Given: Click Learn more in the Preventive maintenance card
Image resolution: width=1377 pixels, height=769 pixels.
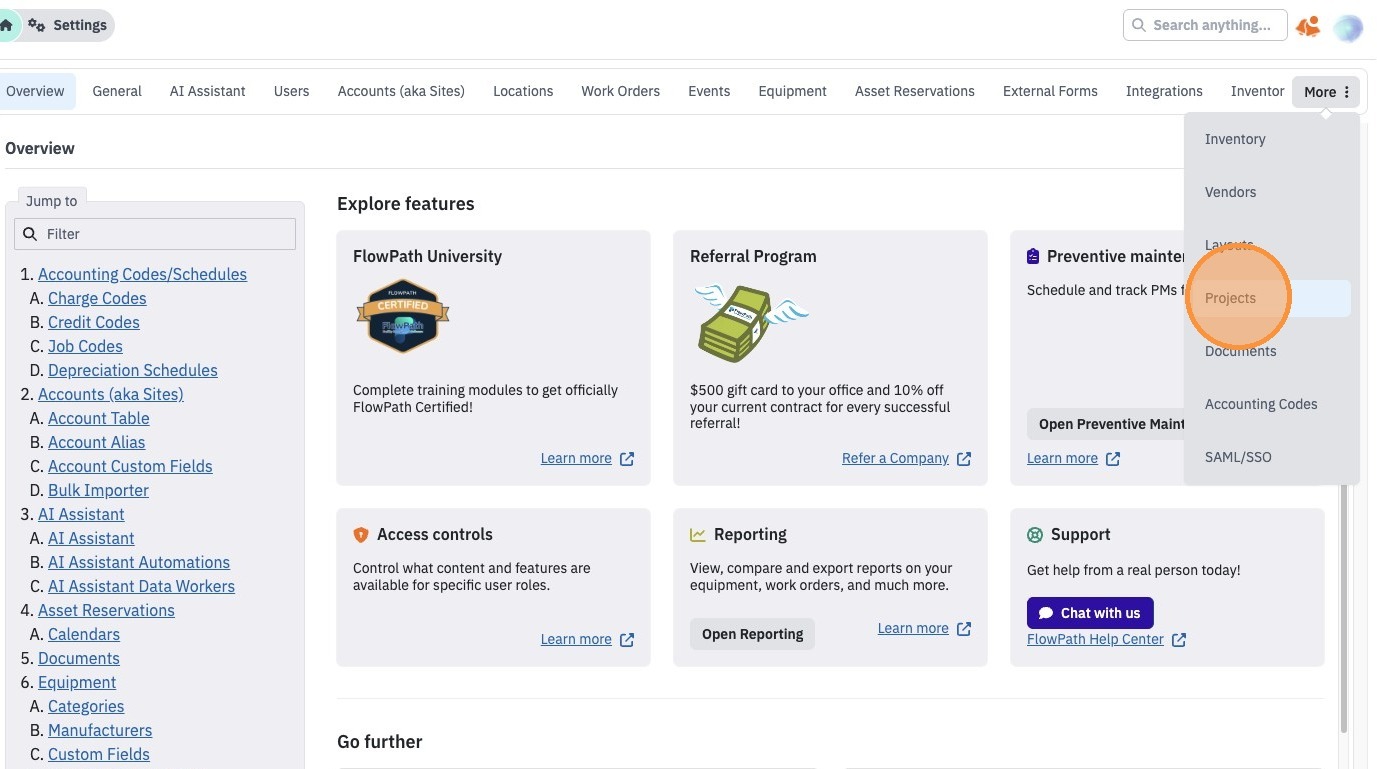Looking at the screenshot, I should click(1062, 458).
